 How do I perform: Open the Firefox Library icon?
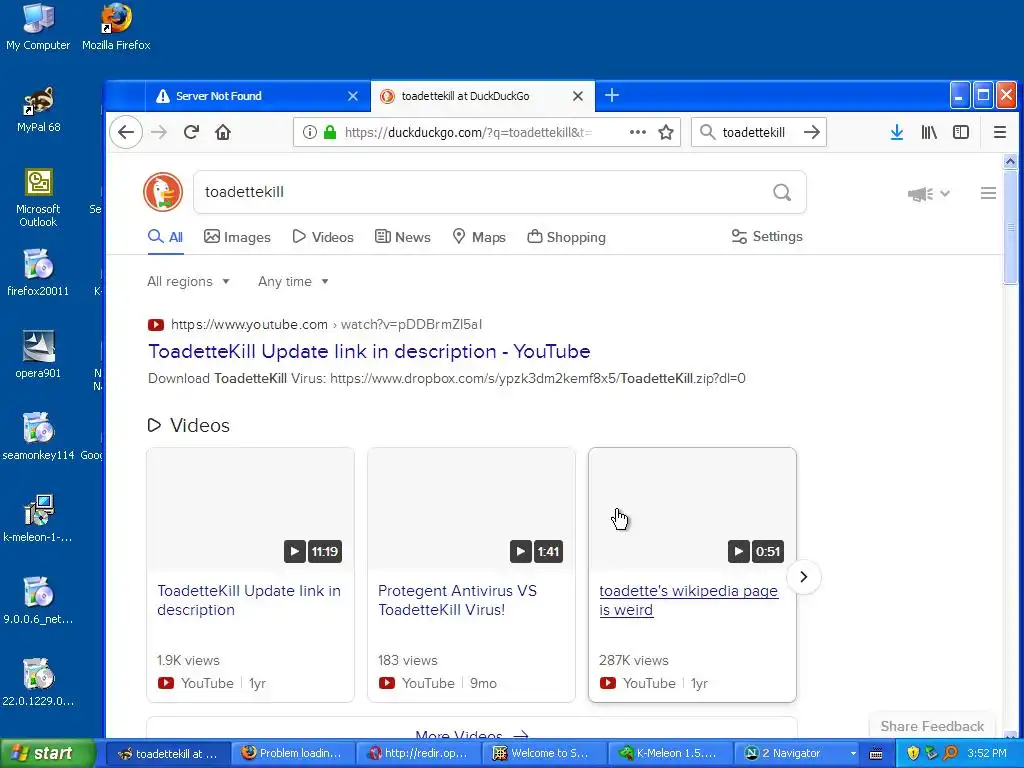click(929, 133)
